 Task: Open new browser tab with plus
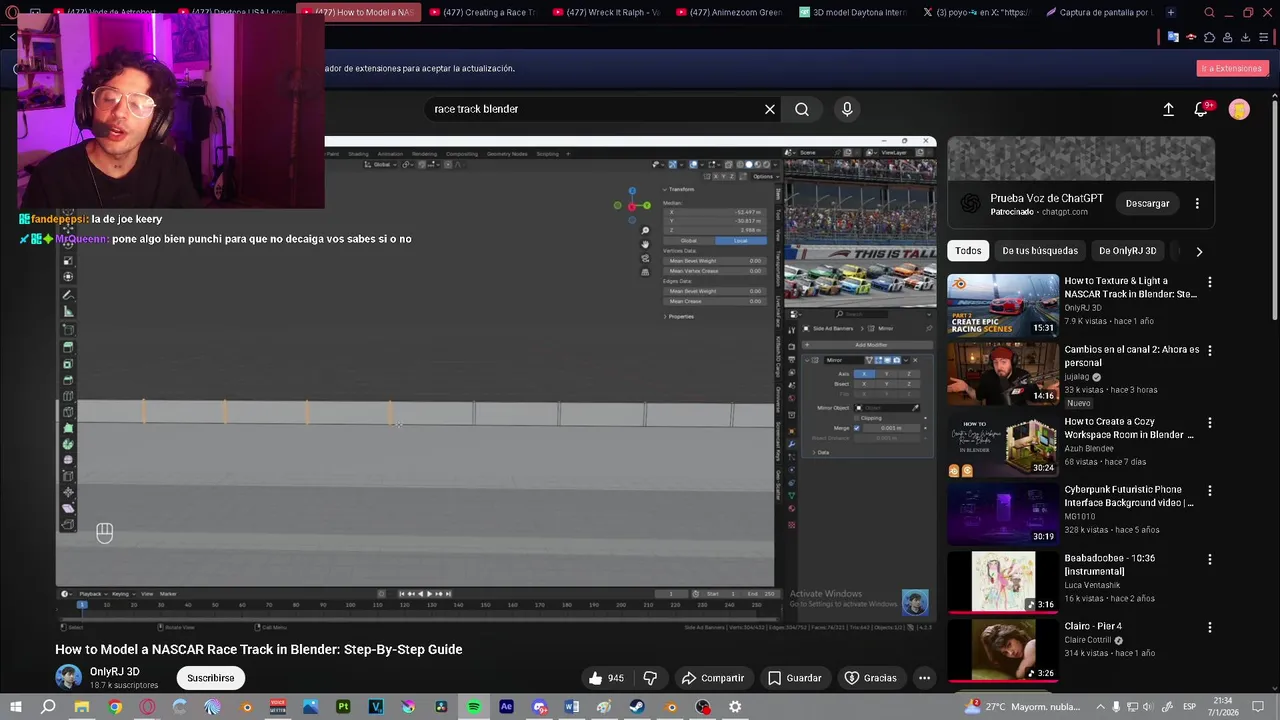click(x=1170, y=12)
